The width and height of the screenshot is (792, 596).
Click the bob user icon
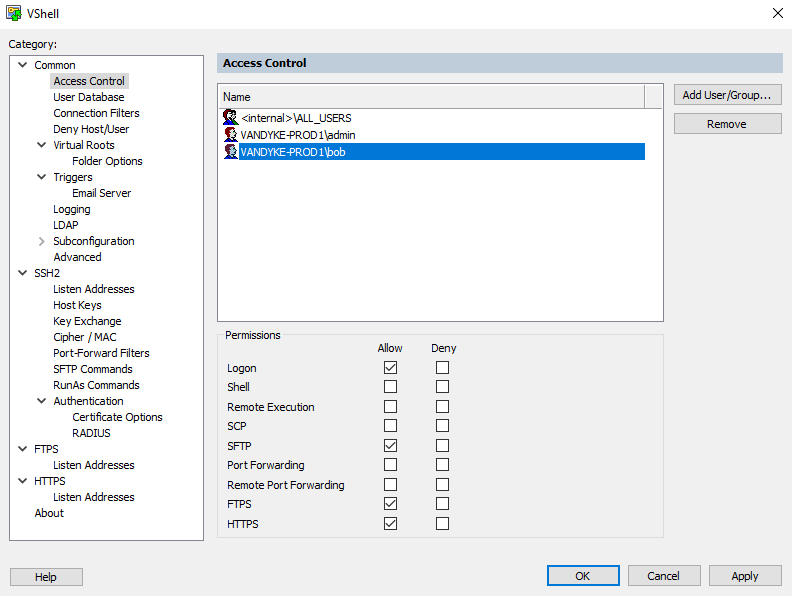[231, 152]
